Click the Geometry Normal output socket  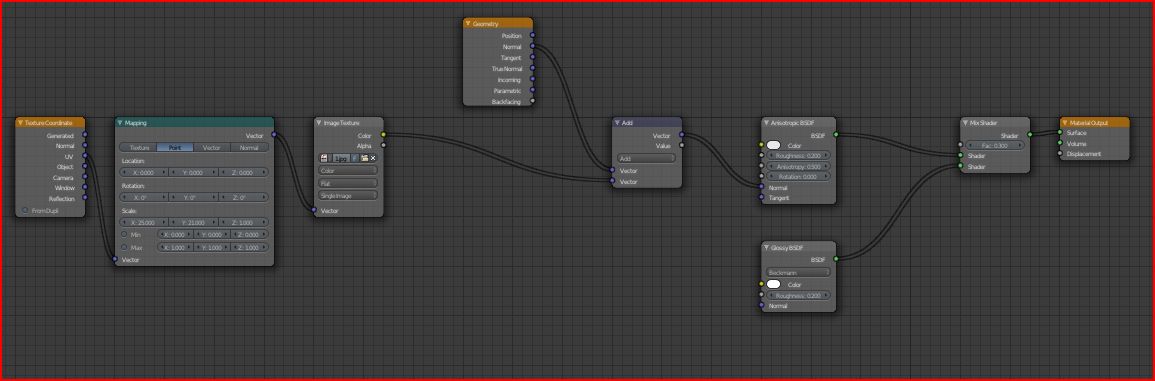pyautogui.click(x=533, y=46)
